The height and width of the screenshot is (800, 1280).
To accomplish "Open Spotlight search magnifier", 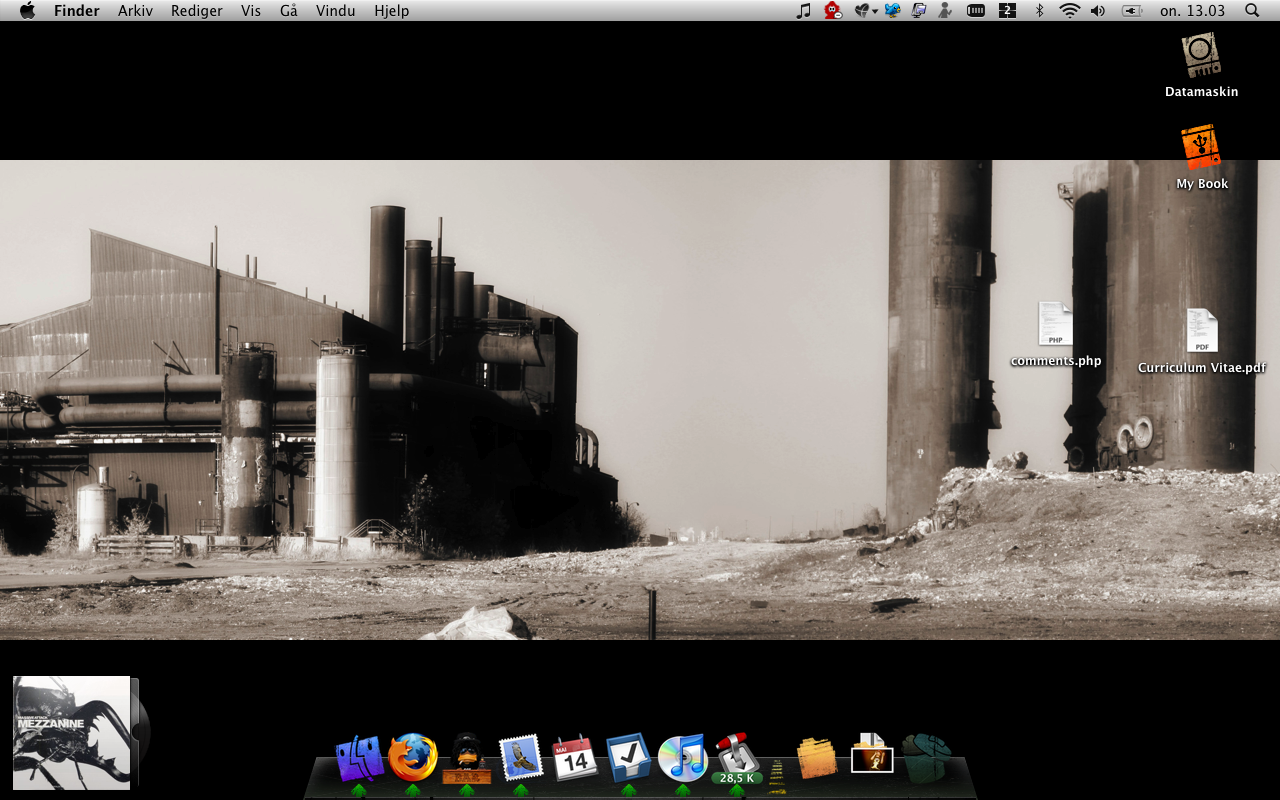I will tap(1252, 11).
